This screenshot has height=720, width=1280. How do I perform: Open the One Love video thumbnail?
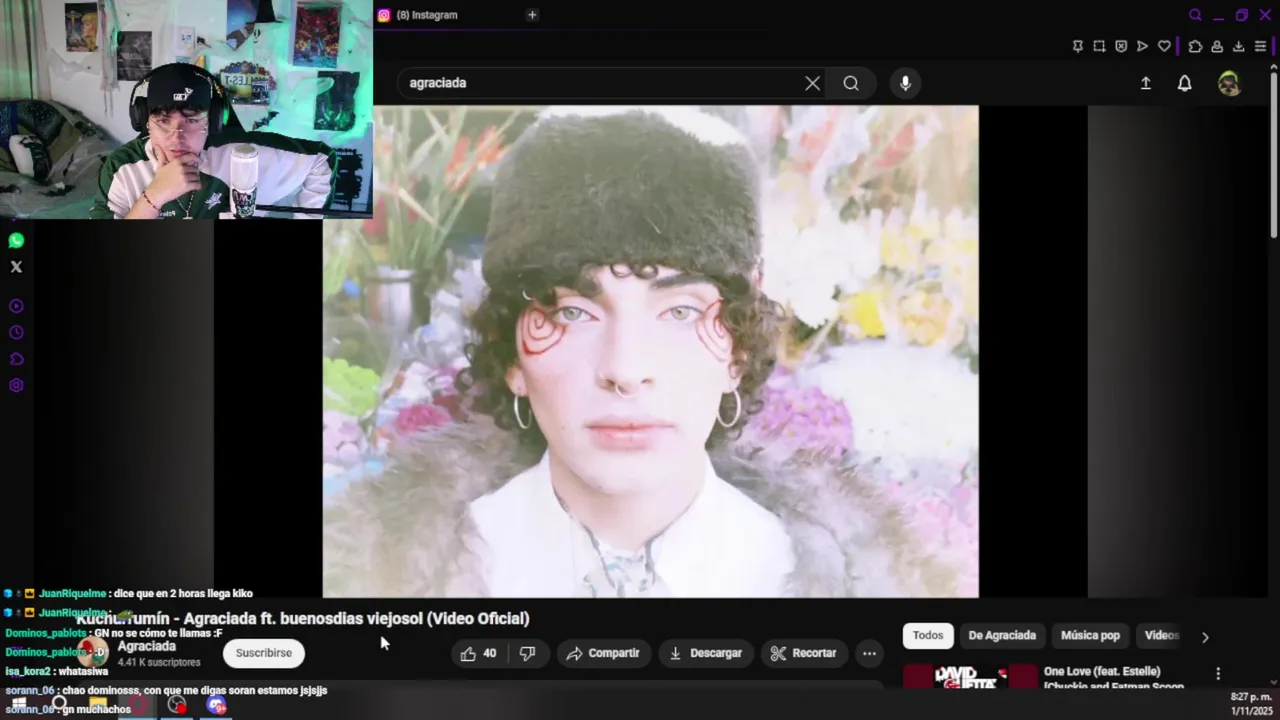pos(970,677)
